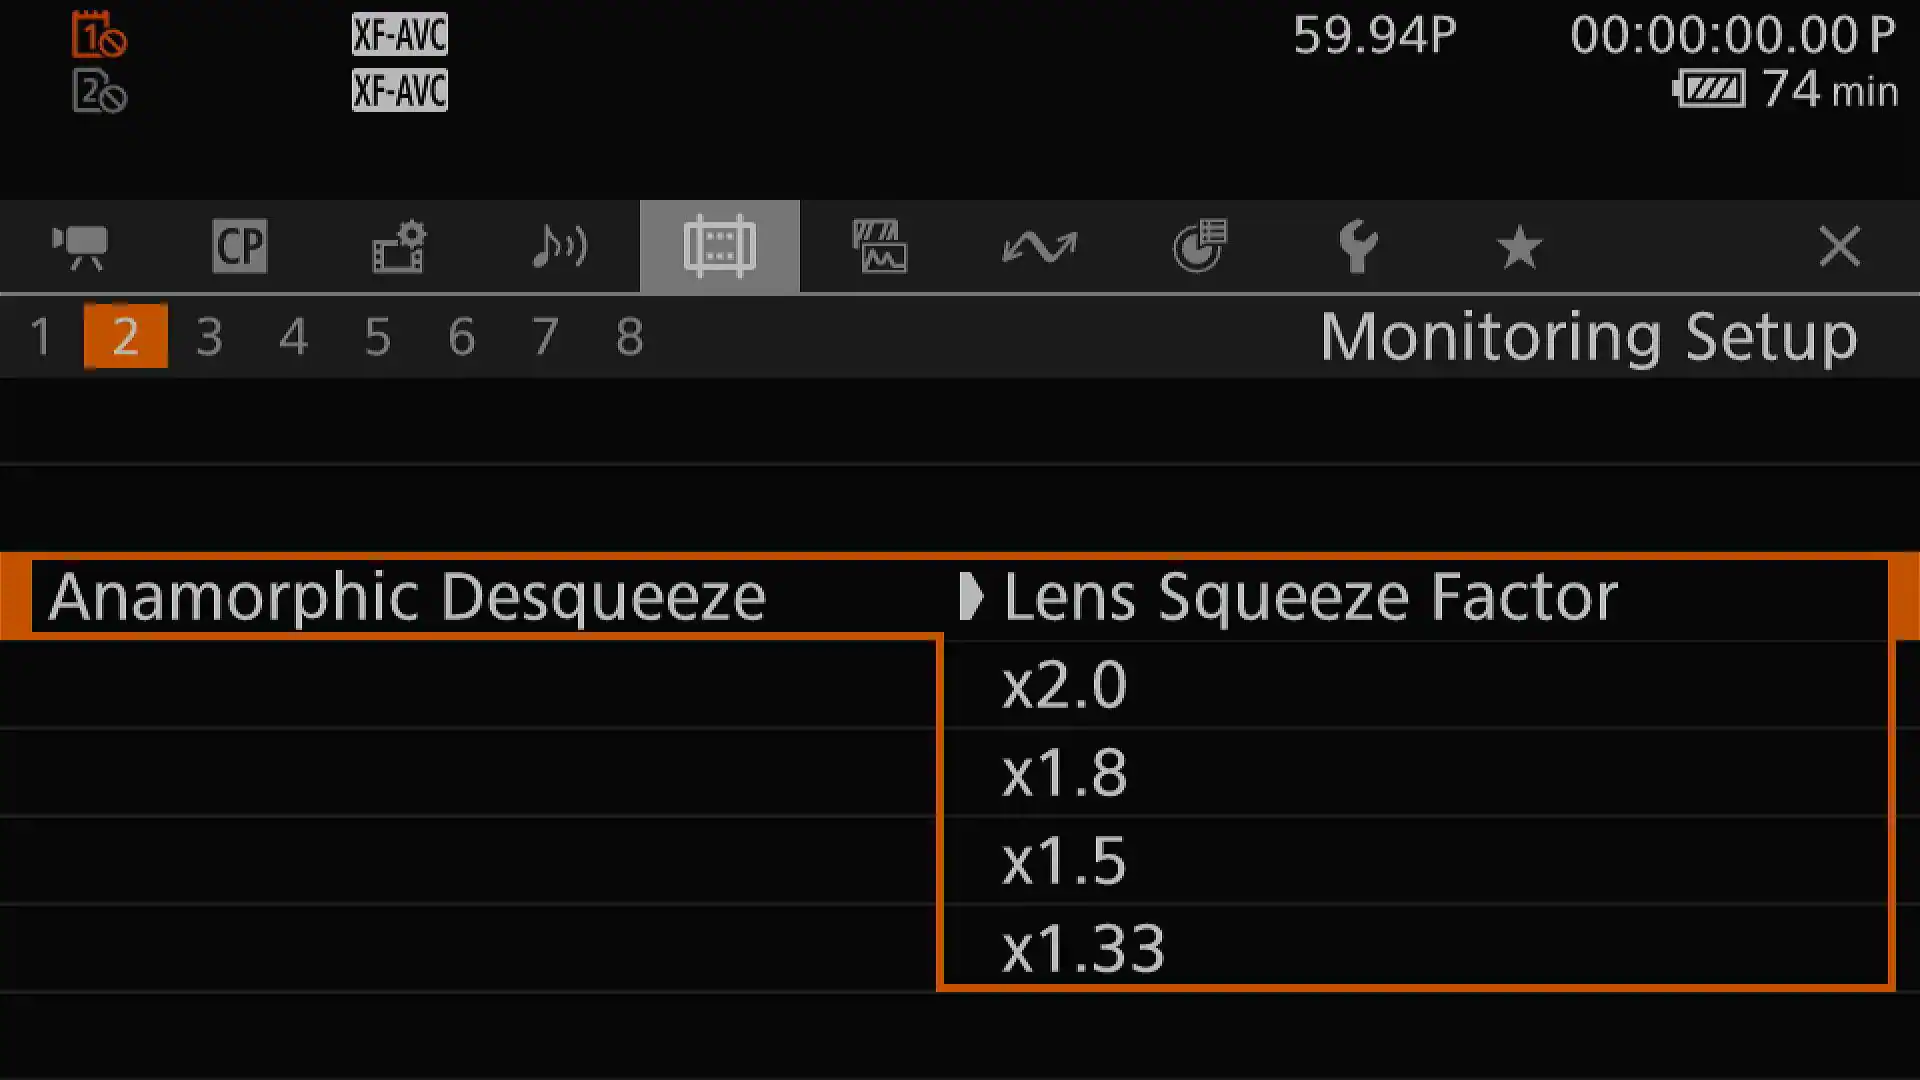Image resolution: width=1920 pixels, height=1080 pixels.
Task: Select the x2.0 squeeze factor option
Action: point(1064,685)
